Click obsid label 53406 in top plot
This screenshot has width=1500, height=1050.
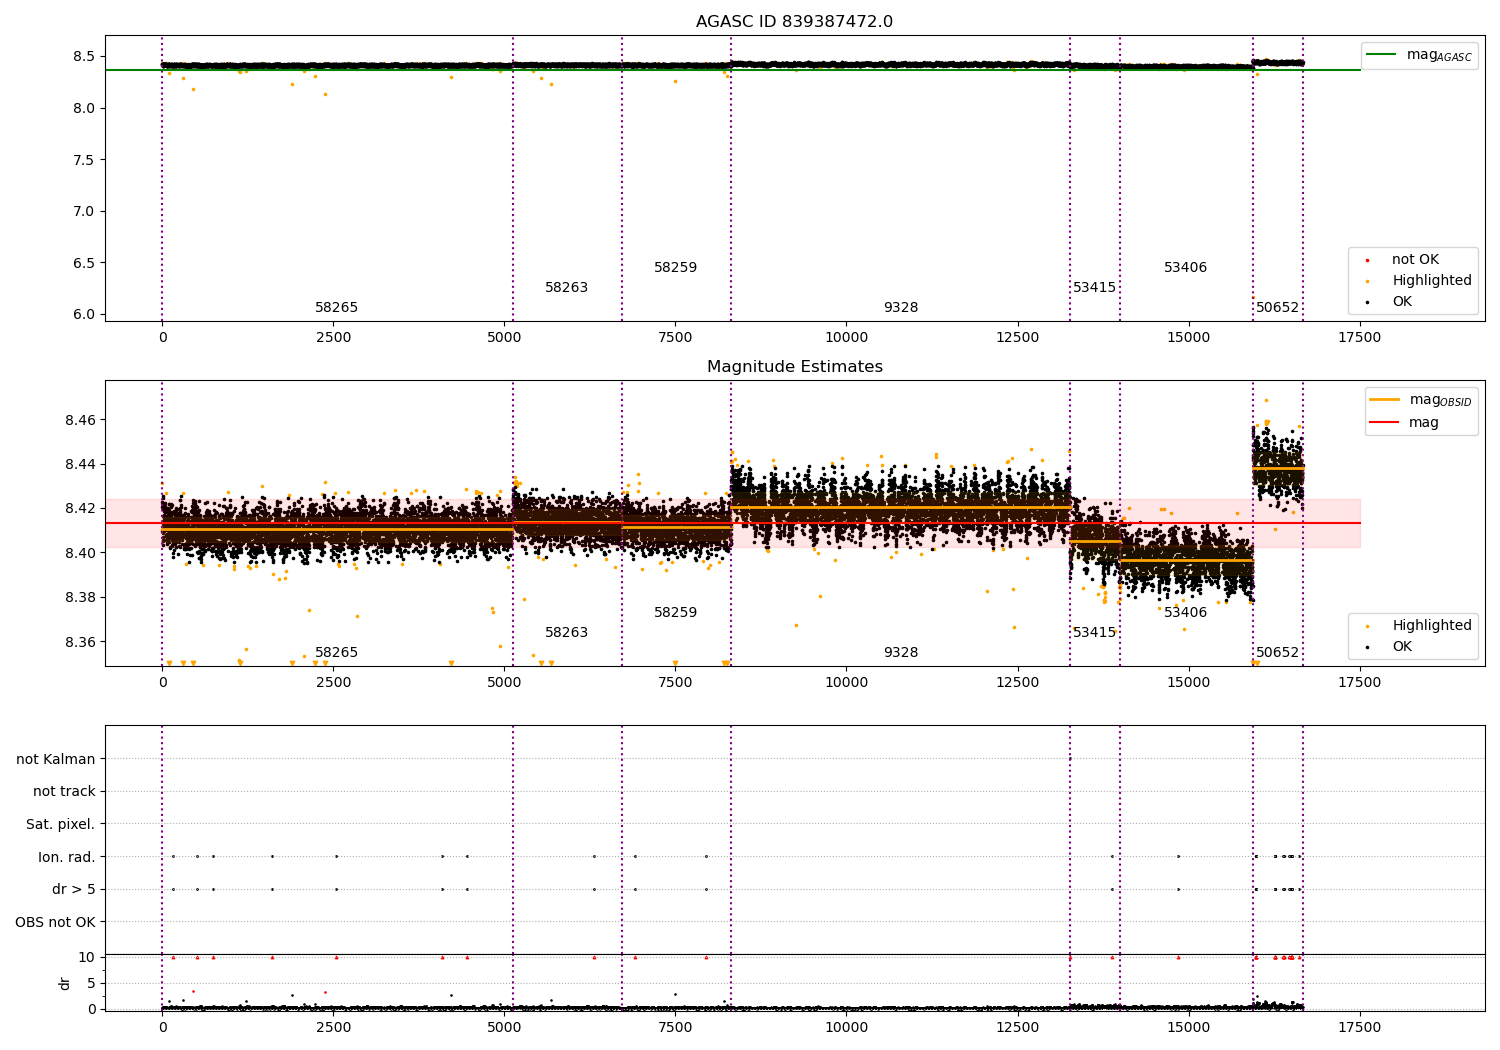click(x=1185, y=268)
